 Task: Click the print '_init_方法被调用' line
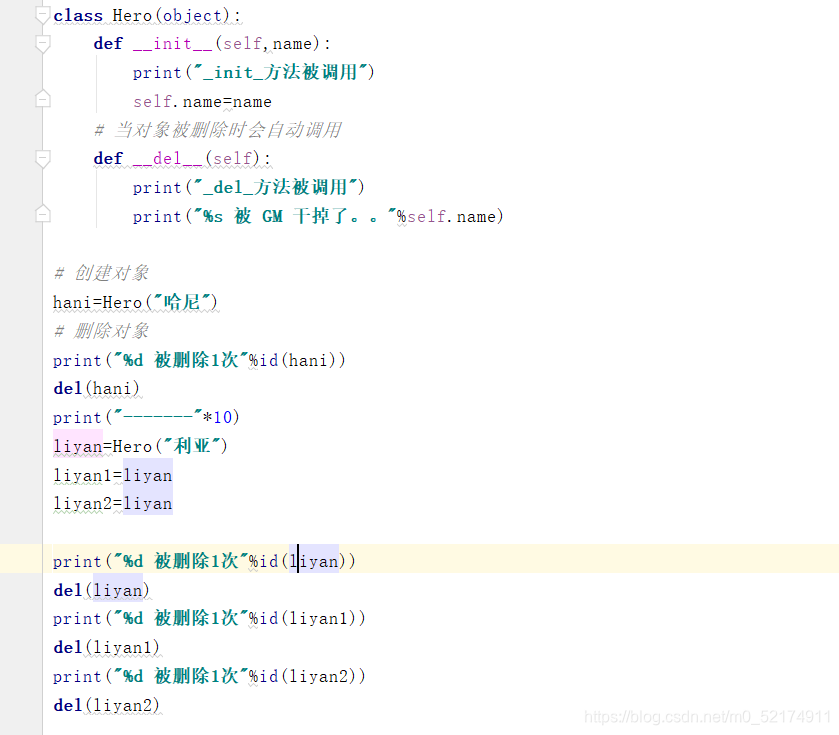tap(254, 72)
